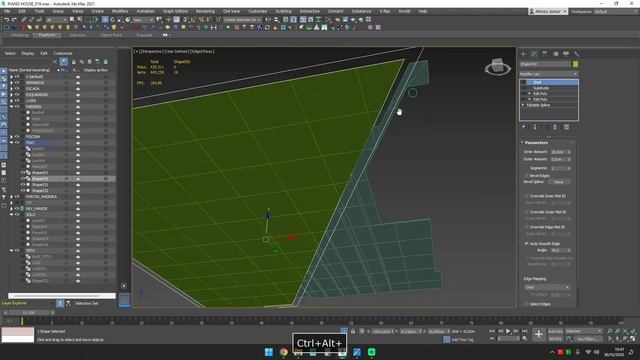Toggle the Auto Smooth Edge checkbox
This screenshot has width=640, height=360.
(527, 243)
